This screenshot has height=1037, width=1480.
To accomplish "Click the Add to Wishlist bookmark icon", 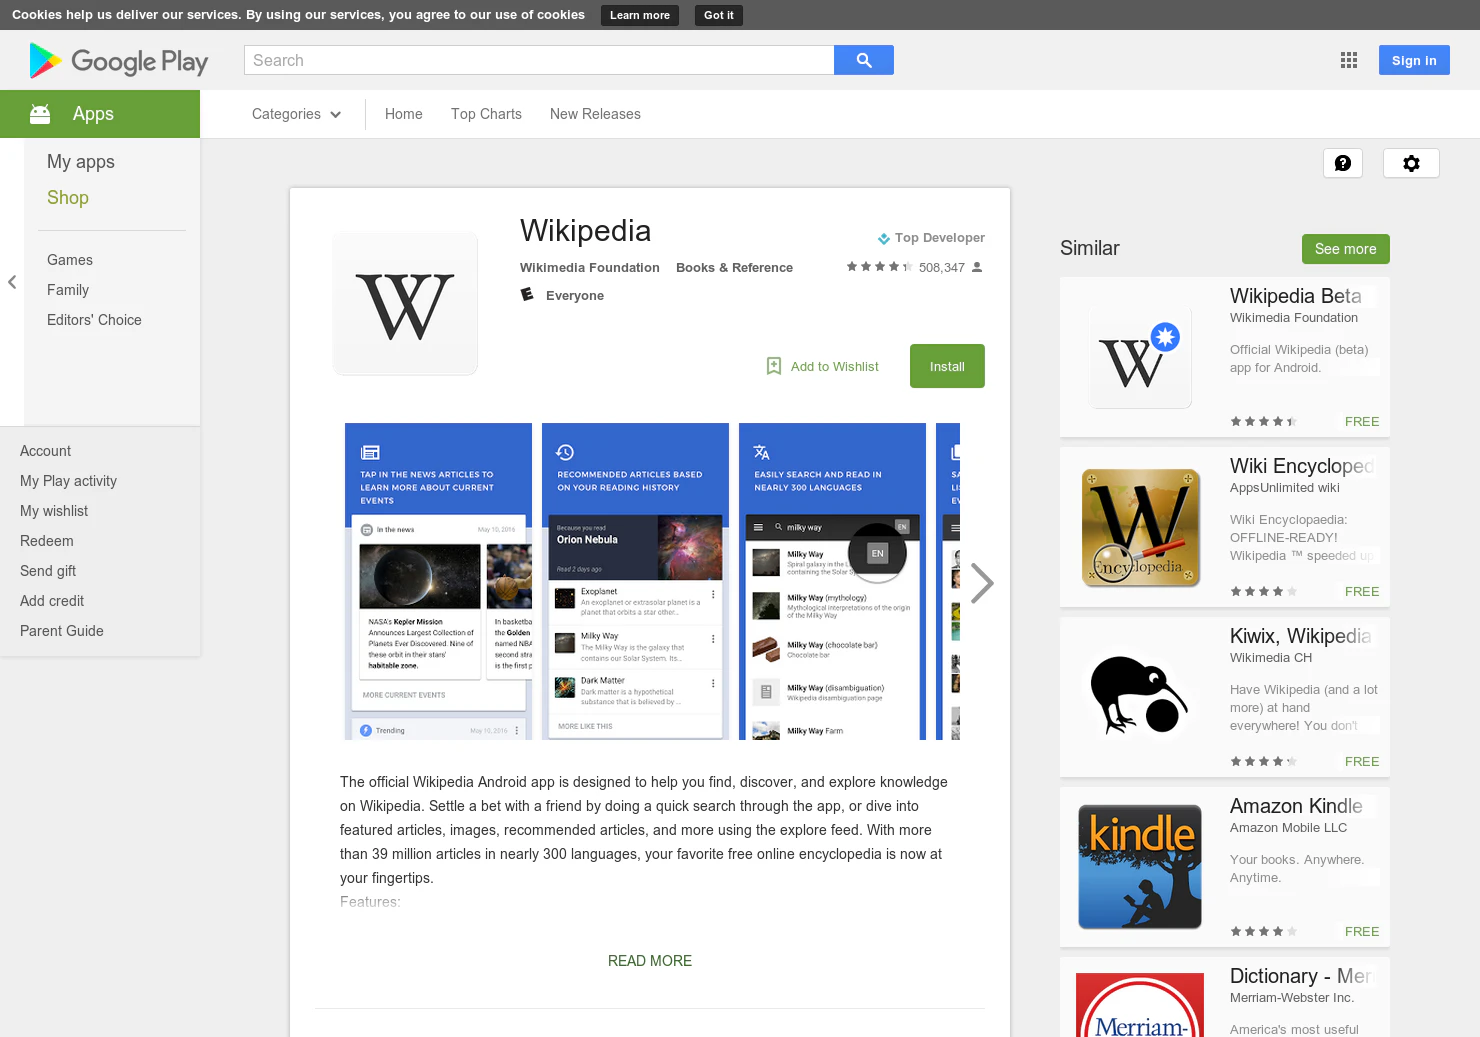I will 774,366.
